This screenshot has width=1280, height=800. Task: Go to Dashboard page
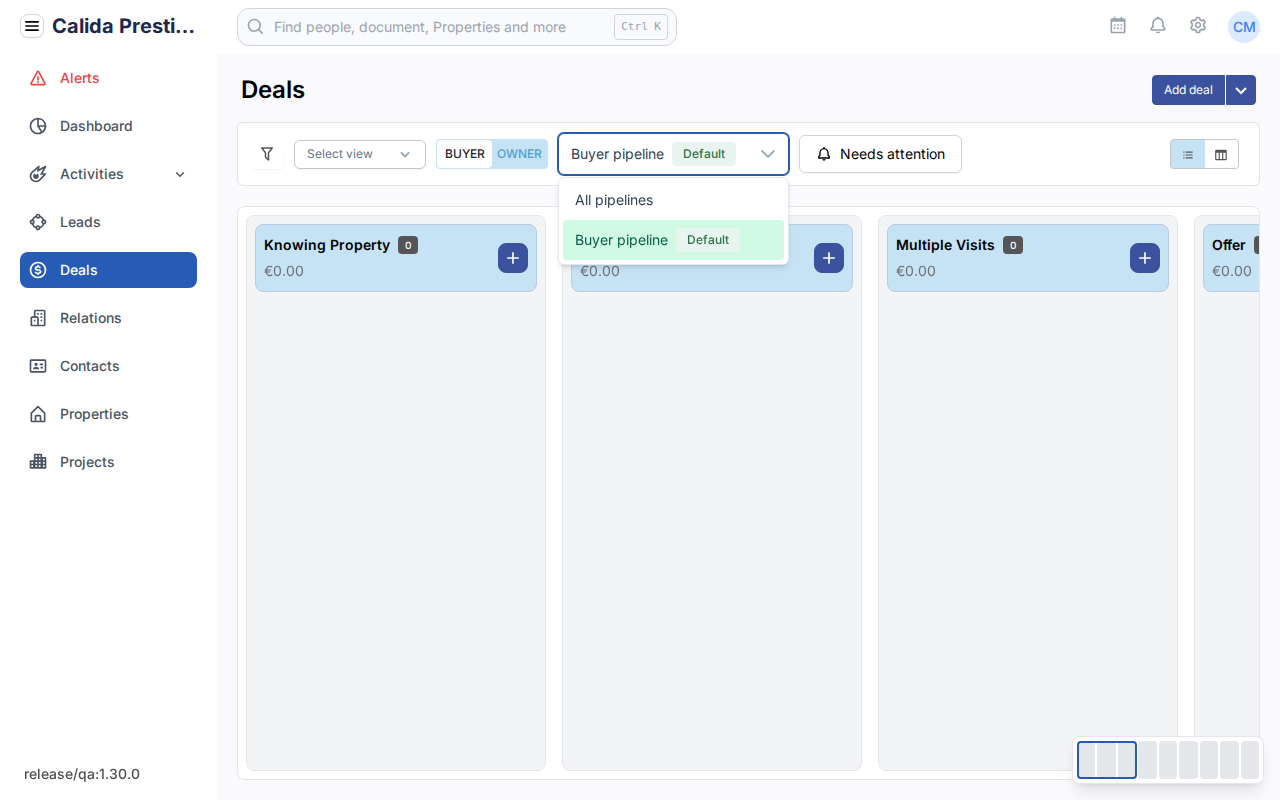109,126
